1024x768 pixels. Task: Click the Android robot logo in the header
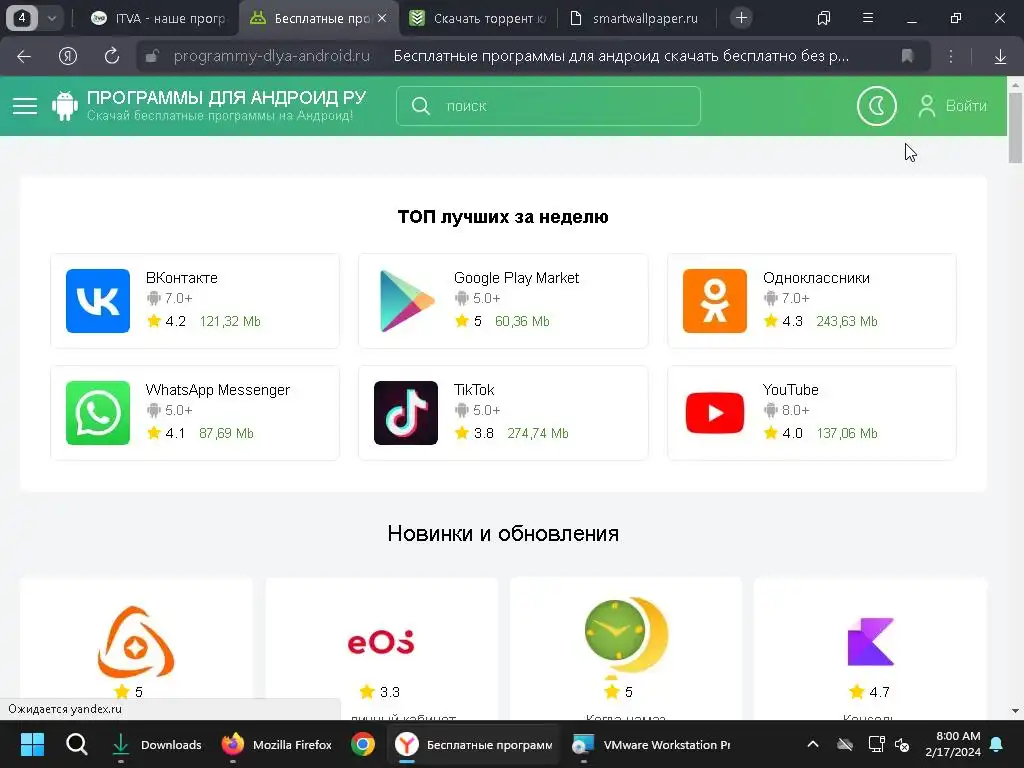click(65, 106)
